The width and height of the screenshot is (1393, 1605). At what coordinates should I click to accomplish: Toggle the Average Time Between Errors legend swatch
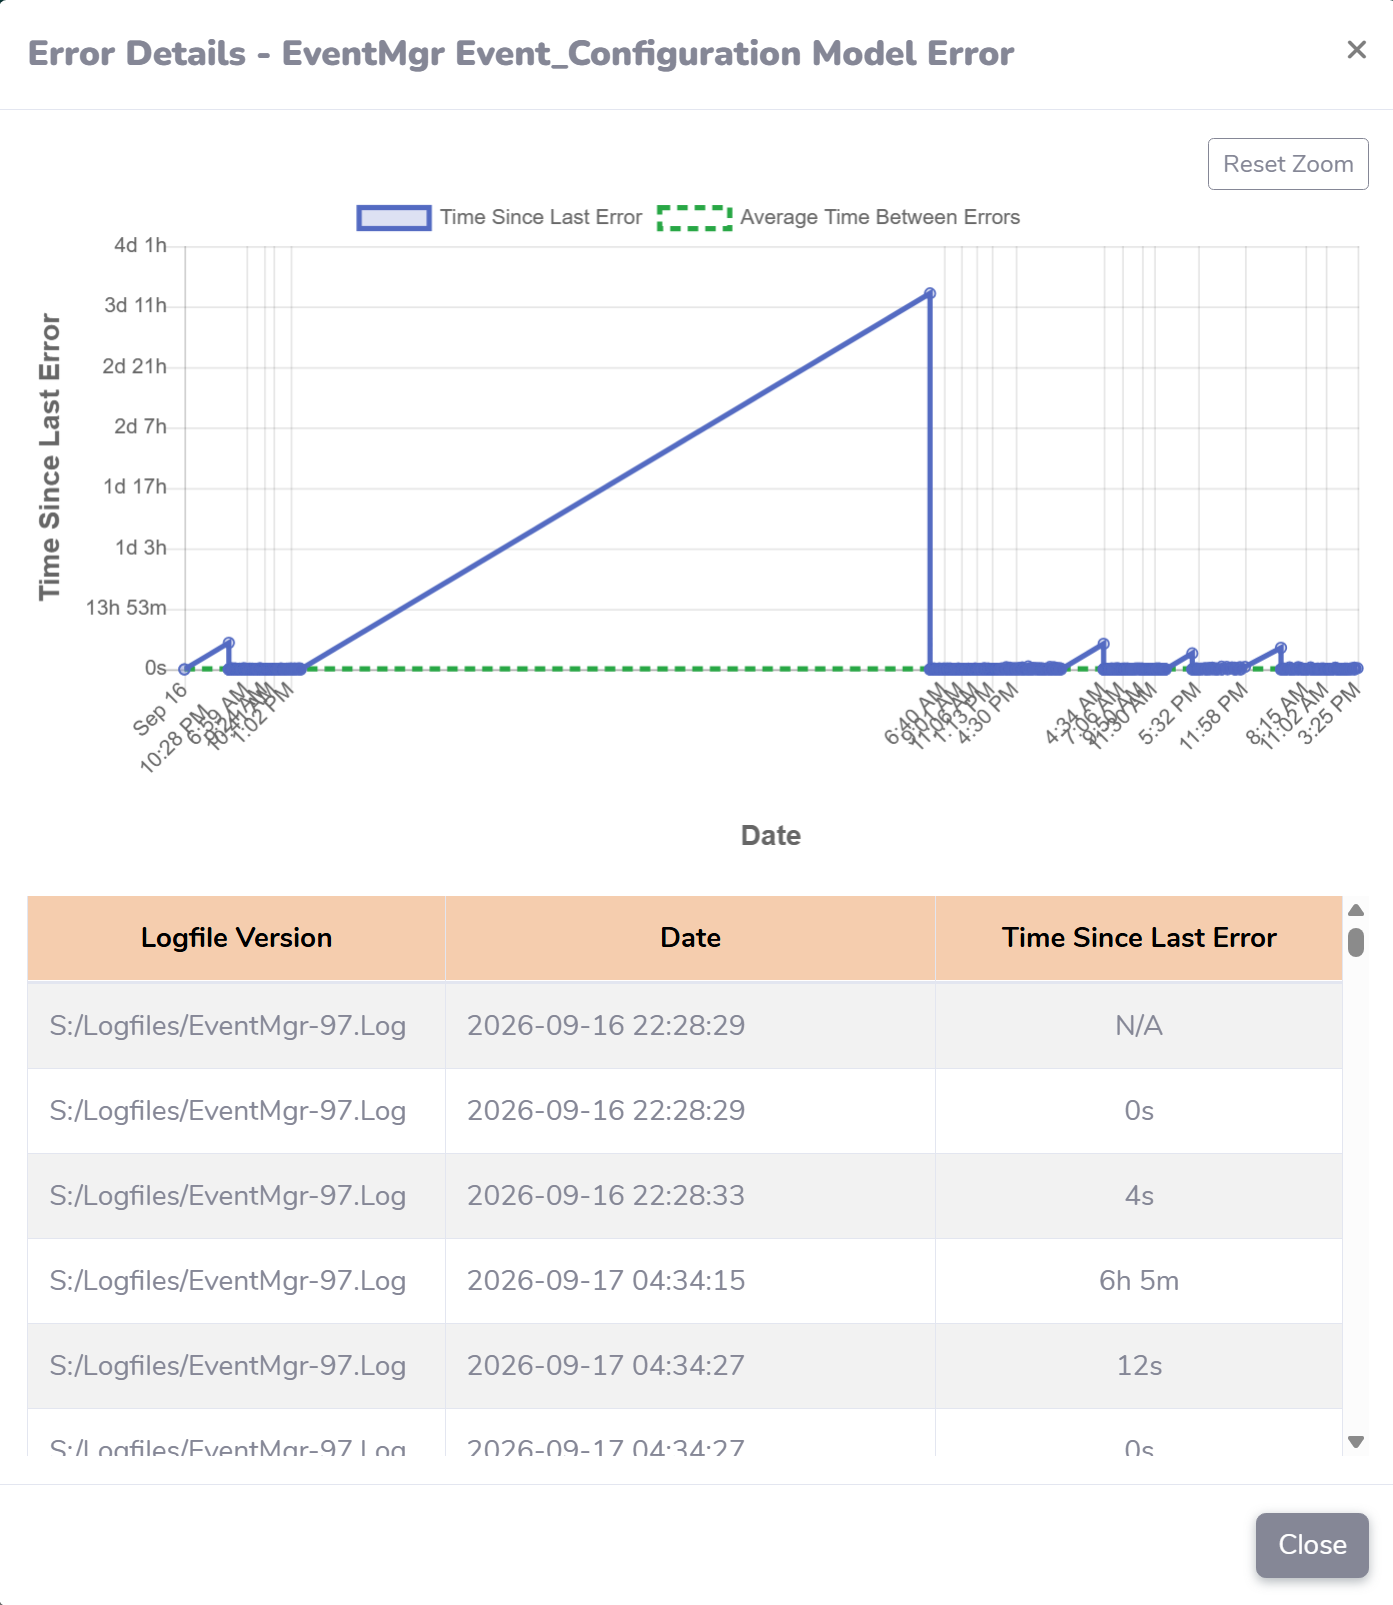tap(695, 217)
